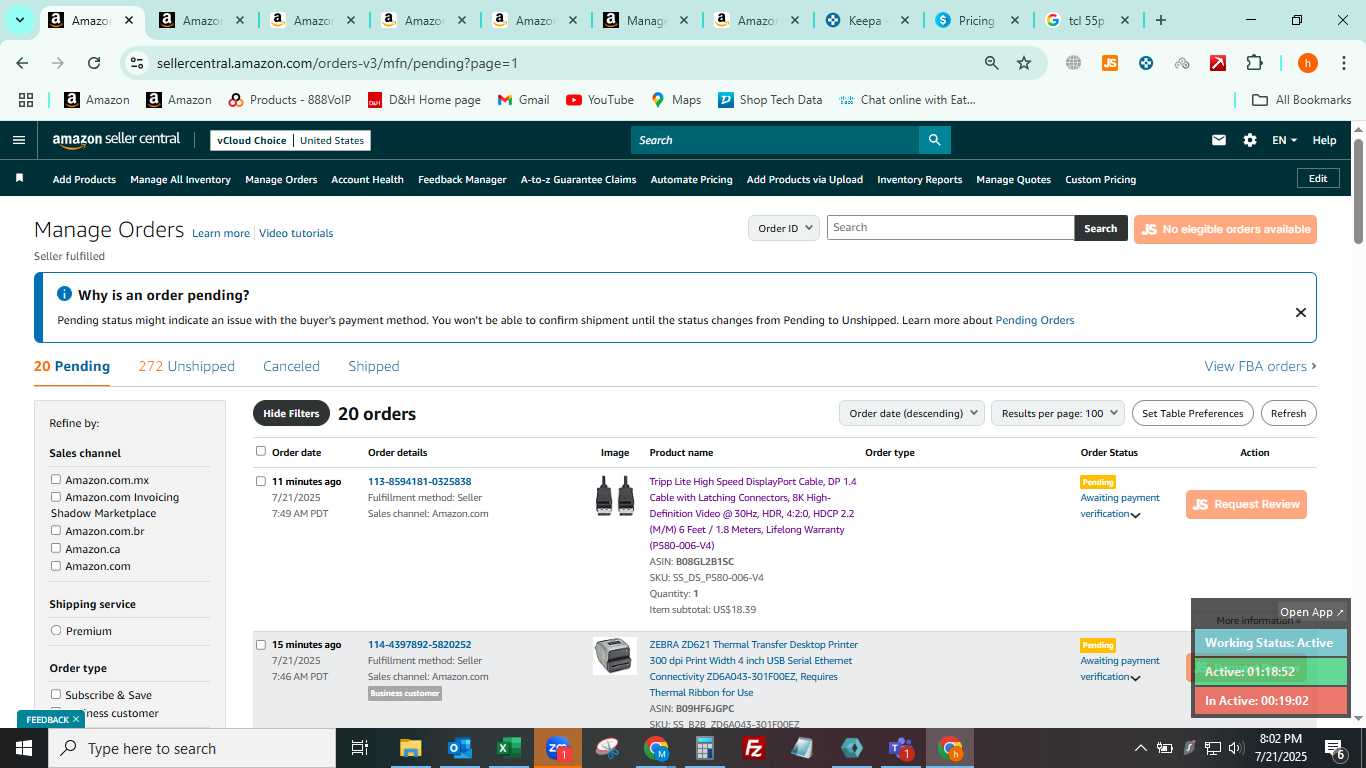1366x768 pixels.
Task: Toggle the Amazon.ca filter
Action: pyautogui.click(x=56, y=548)
